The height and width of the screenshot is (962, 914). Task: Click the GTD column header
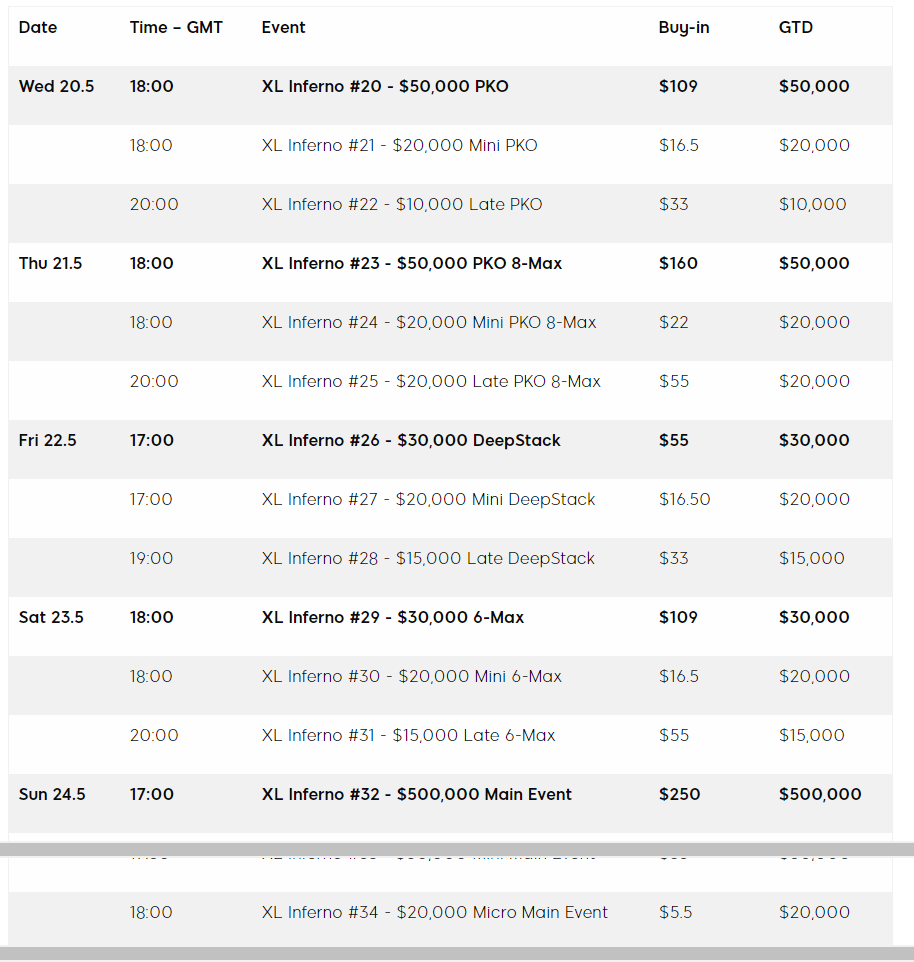[796, 28]
